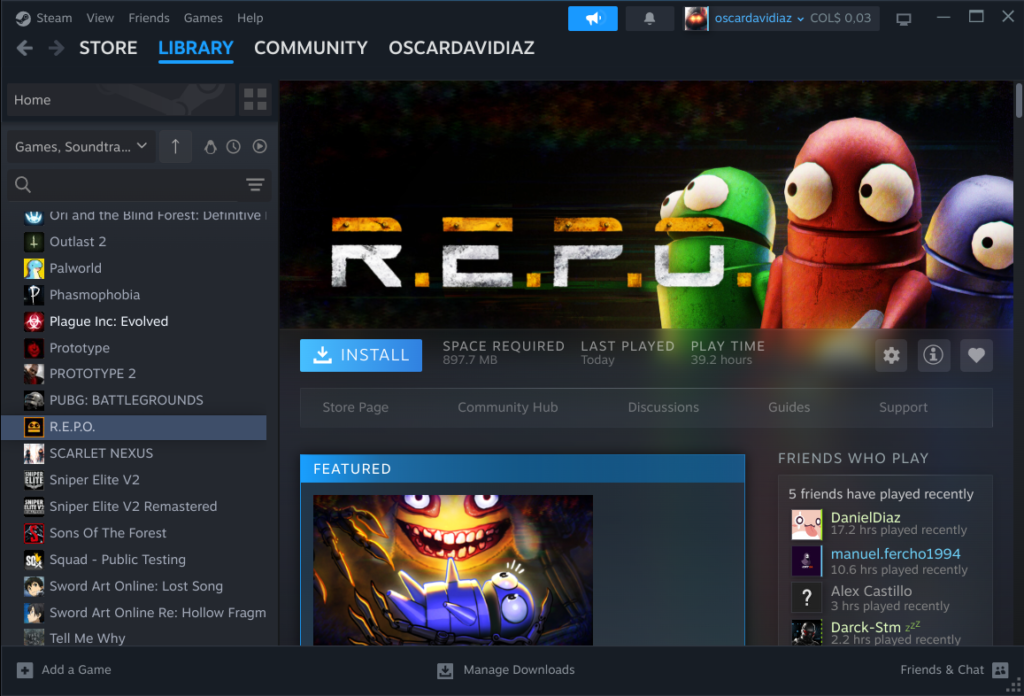Select the LIBRARY tab

tap(196, 48)
